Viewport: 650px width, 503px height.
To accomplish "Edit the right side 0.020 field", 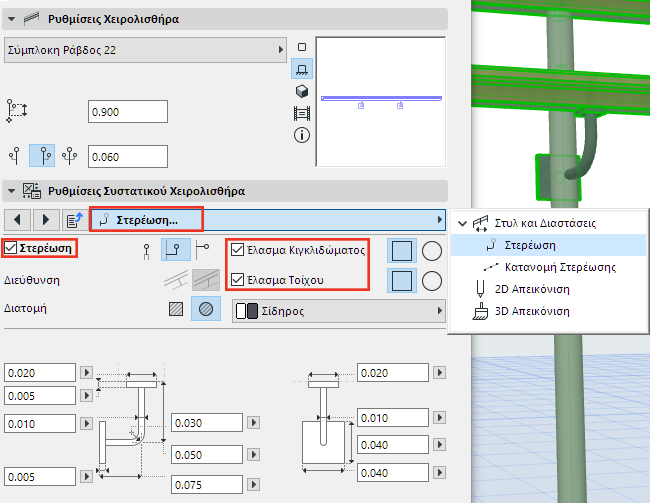I will pyautogui.click(x=393, y=372).
